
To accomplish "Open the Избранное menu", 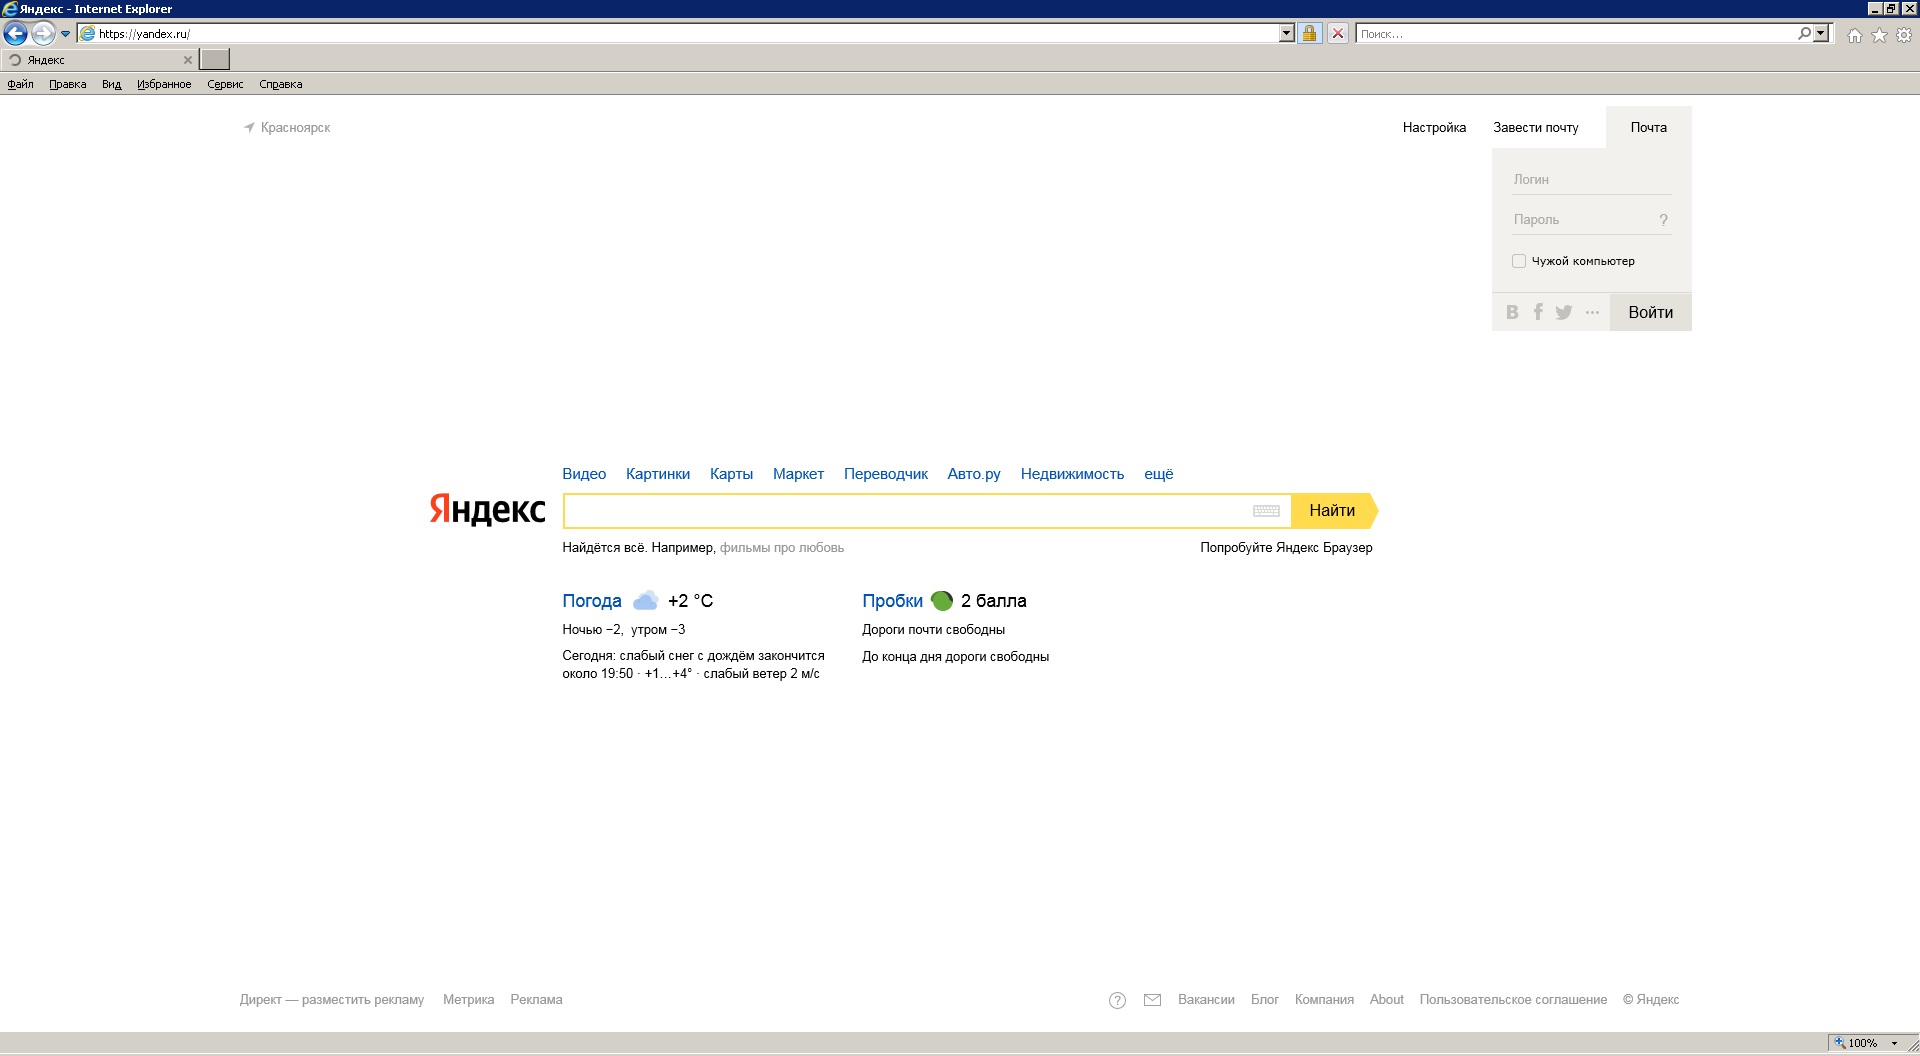I will point(164,85).
